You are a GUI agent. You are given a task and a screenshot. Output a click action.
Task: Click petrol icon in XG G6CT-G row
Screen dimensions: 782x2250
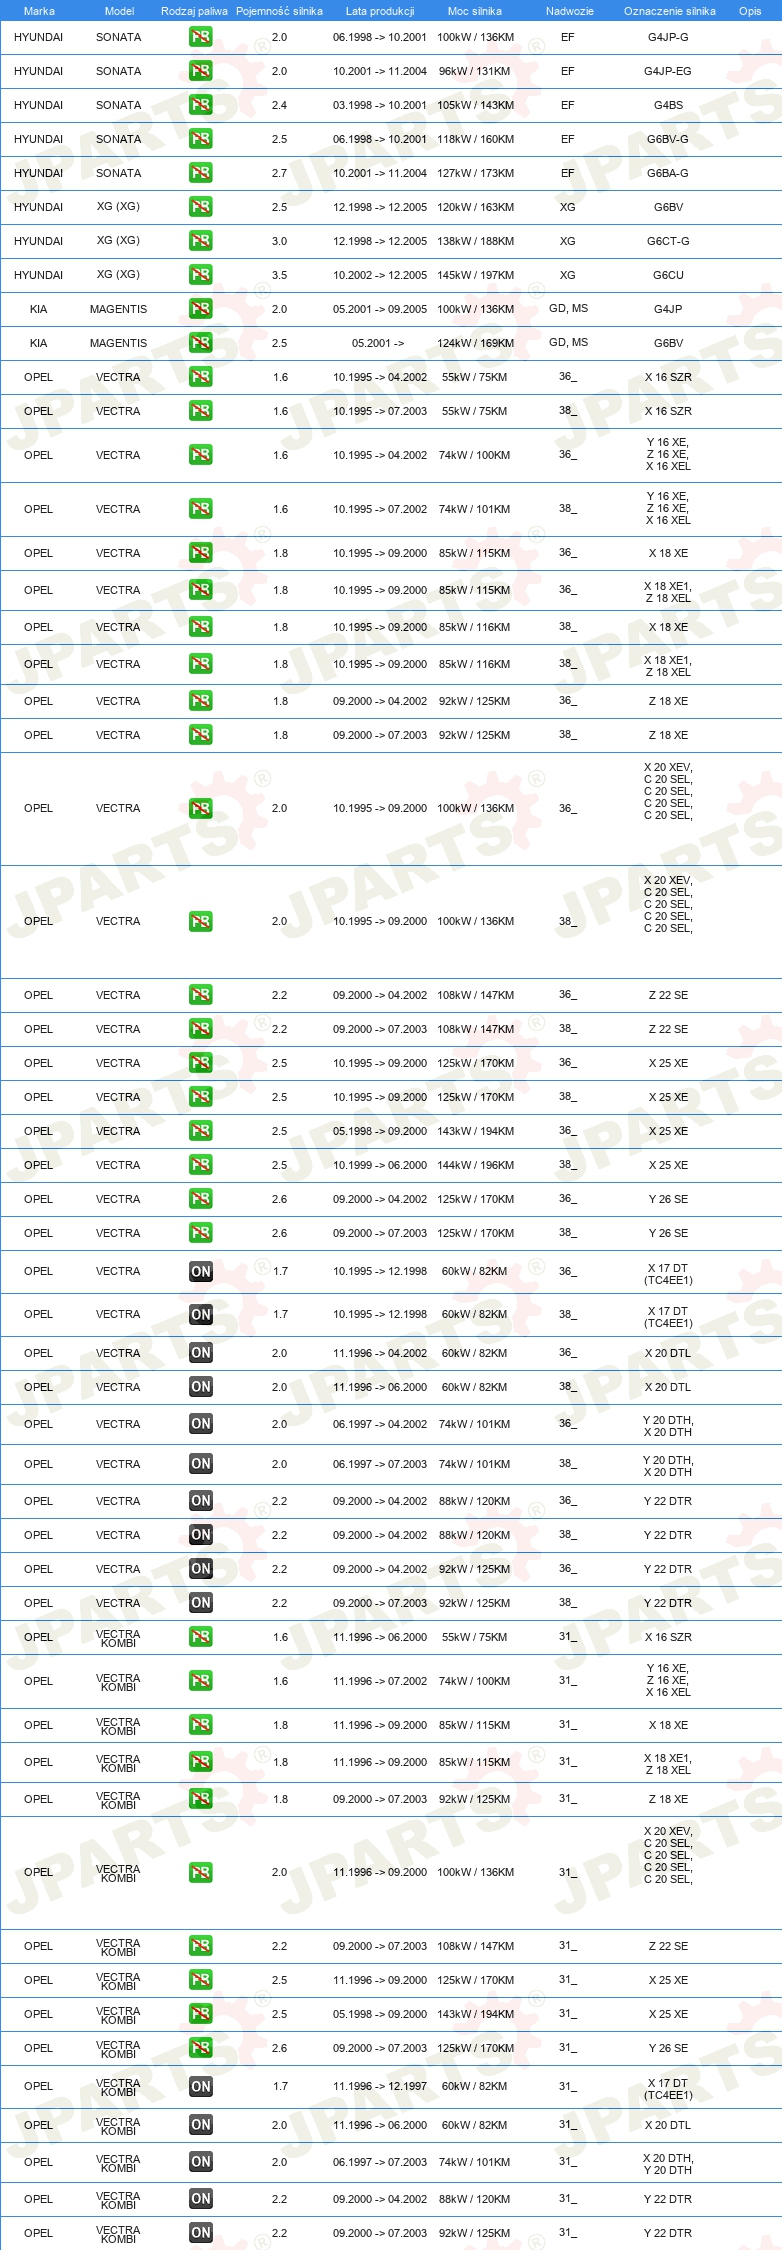[x=200, y=241]
